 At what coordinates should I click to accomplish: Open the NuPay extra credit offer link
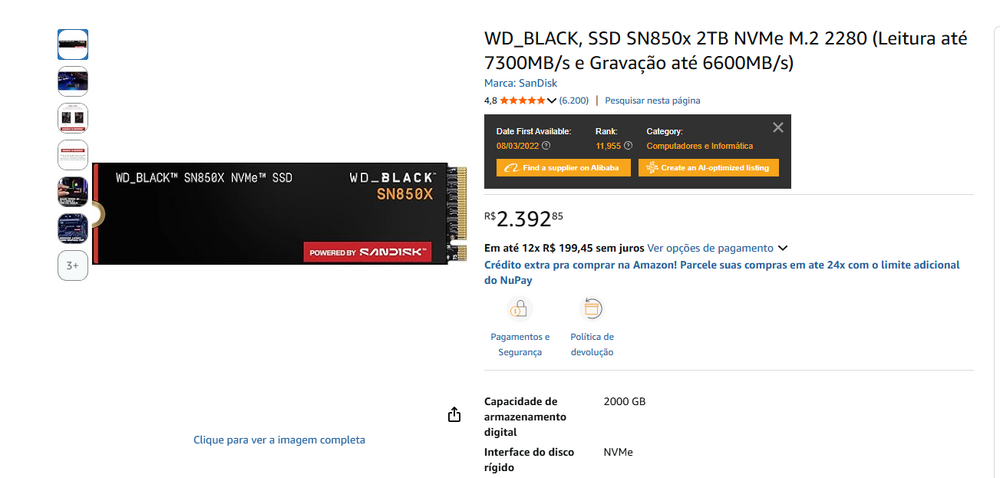pos(721,273)
